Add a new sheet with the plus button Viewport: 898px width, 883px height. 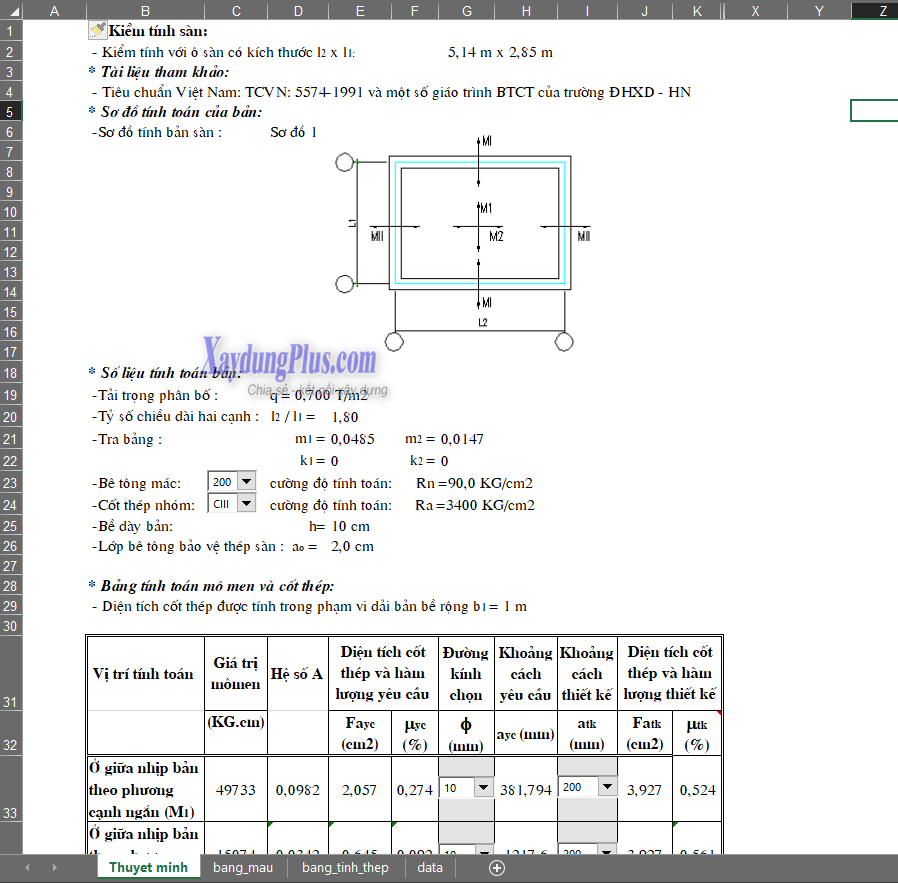pos(497,868)
